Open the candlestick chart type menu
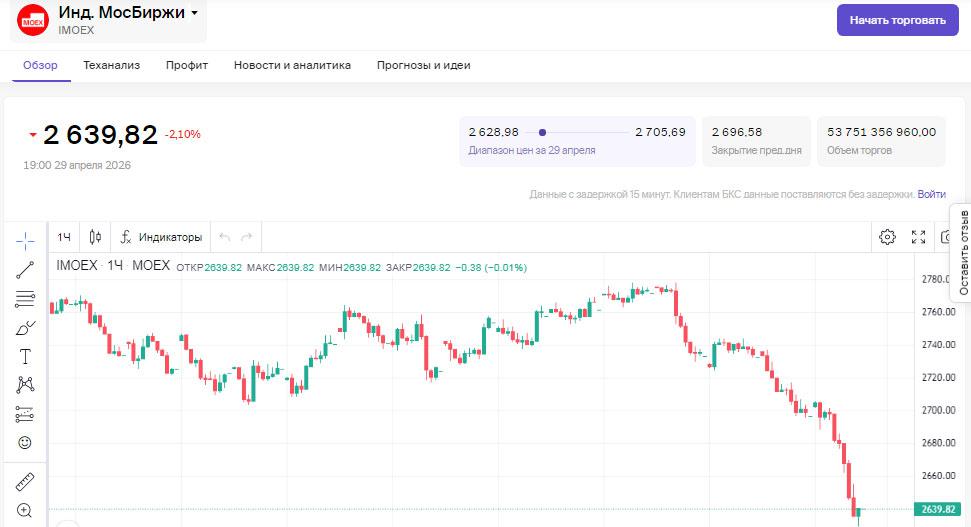 (x=95, y=237)
